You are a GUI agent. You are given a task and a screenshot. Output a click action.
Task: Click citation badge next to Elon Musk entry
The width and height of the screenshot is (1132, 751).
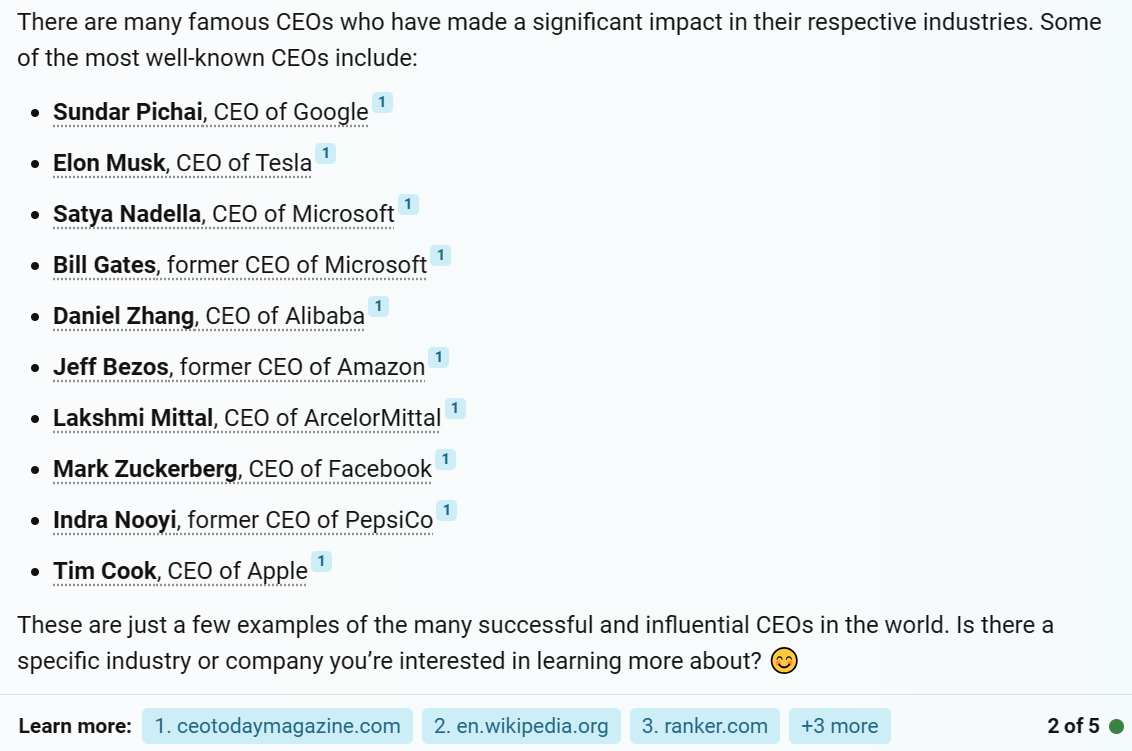click(x=326, y=153)
